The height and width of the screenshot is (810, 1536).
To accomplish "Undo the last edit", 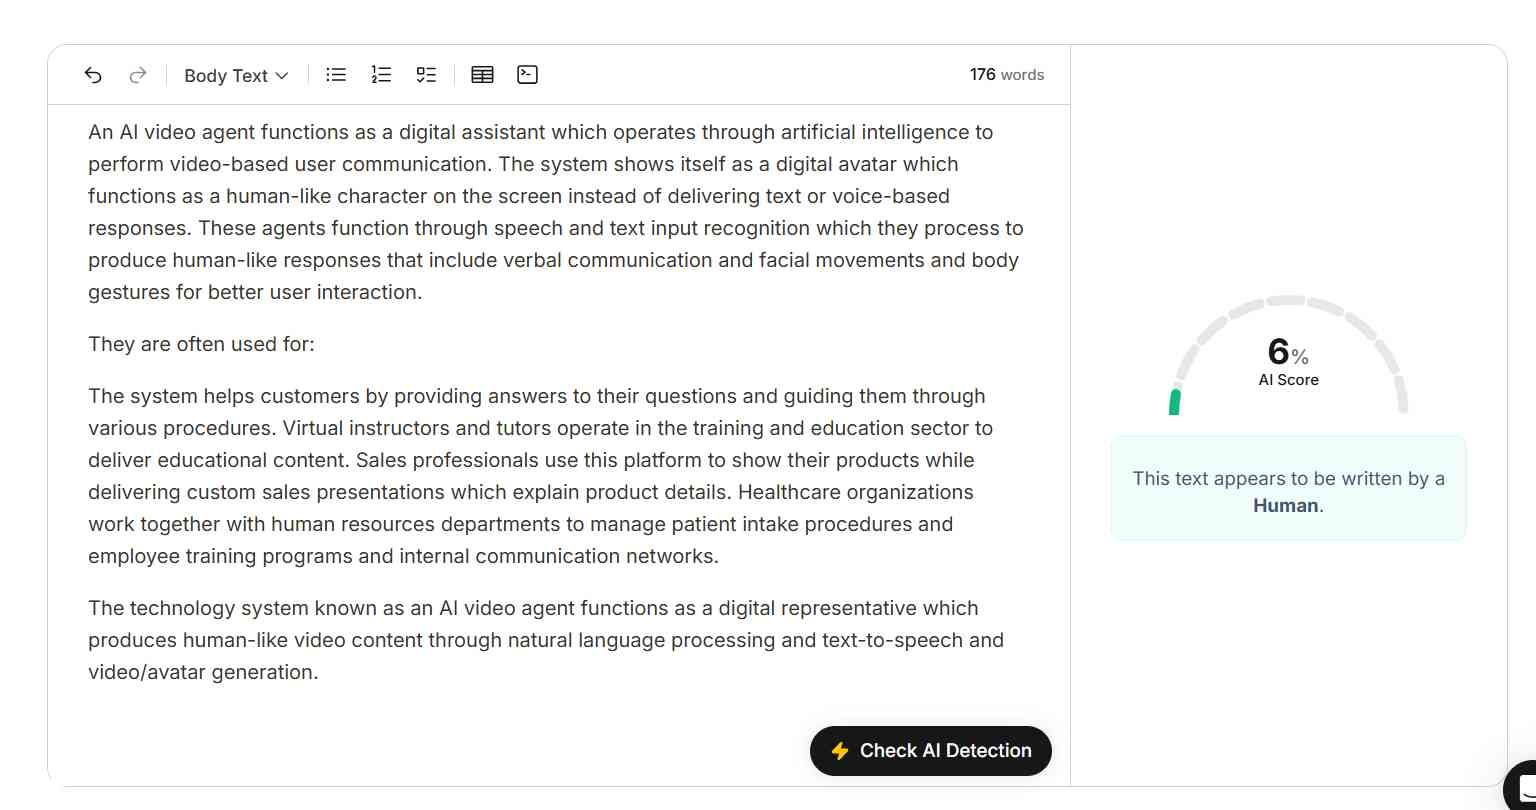I will tap(93, 74).
